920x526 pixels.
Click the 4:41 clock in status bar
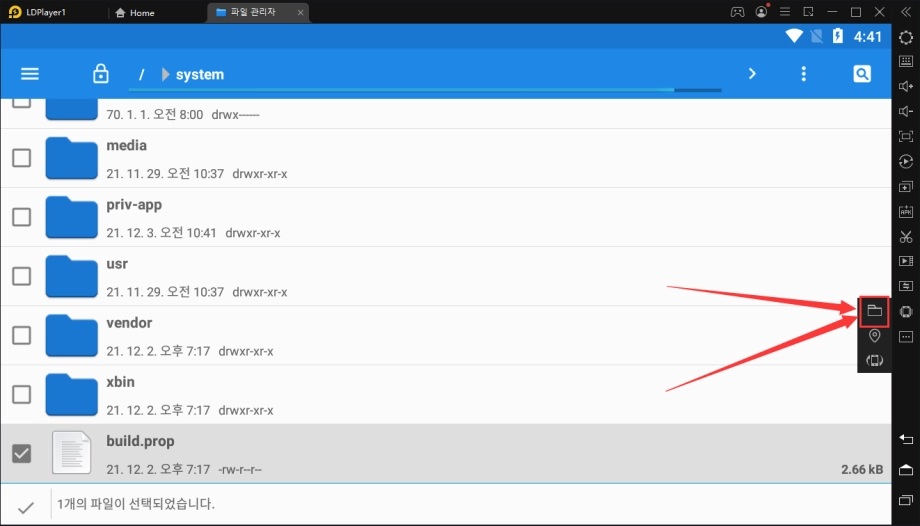click(x=868, y=36)
